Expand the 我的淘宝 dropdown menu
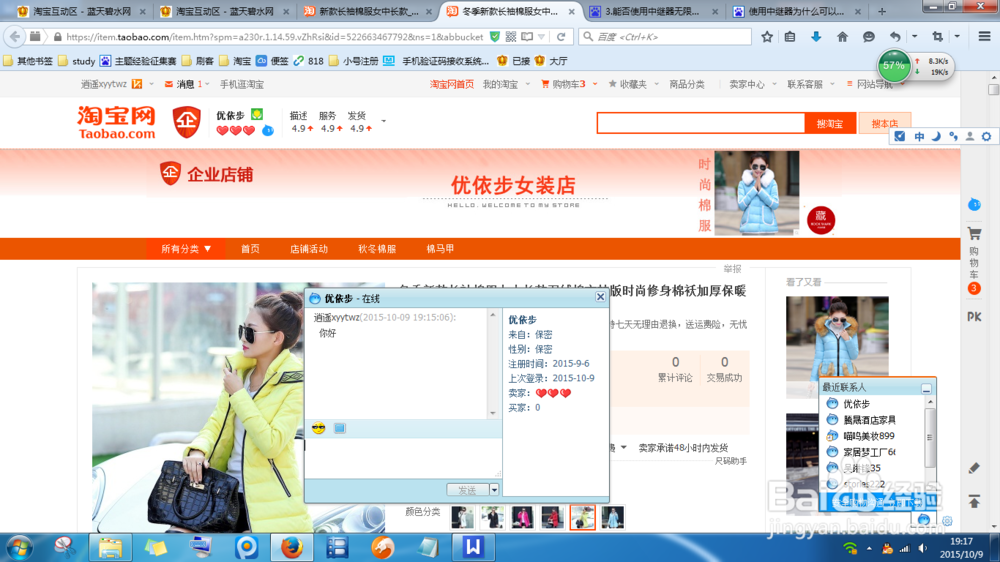 point(527,84)
